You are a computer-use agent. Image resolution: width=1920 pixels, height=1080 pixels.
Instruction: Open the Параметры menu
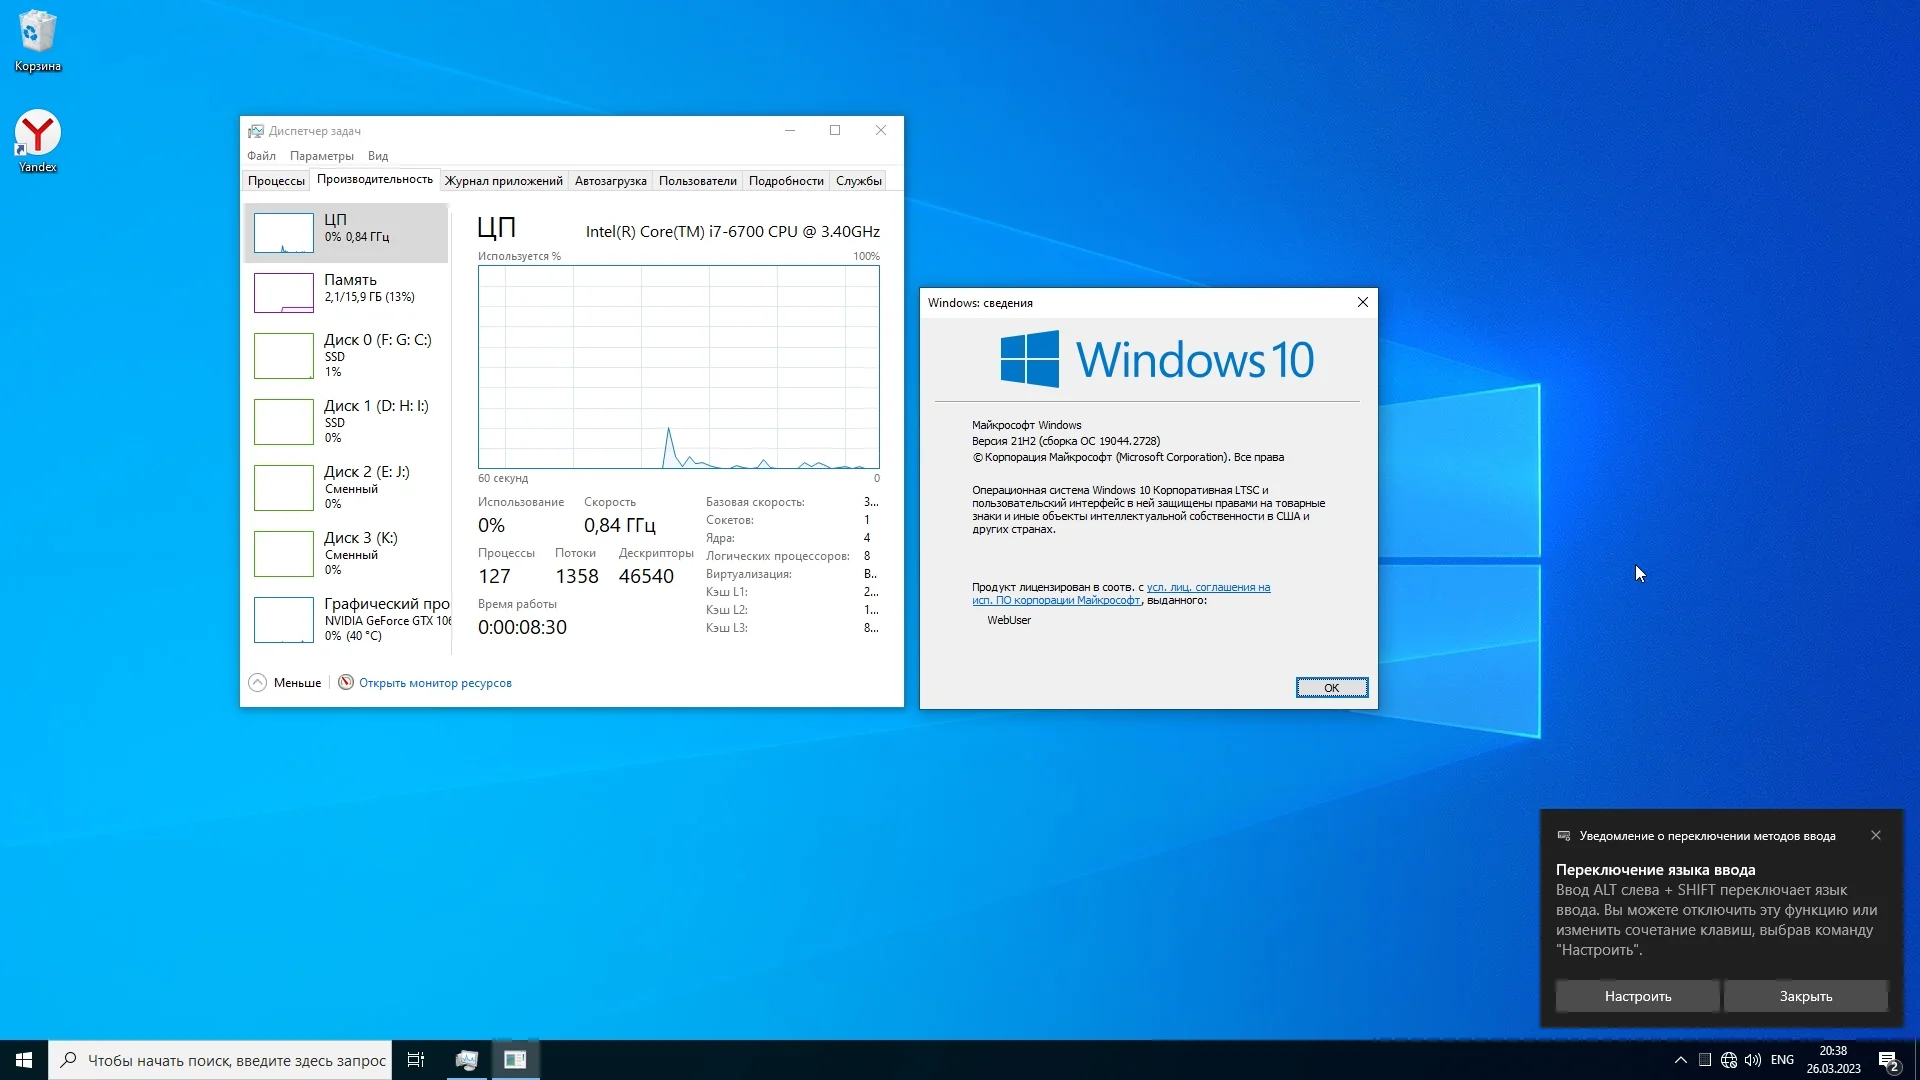(x=321, y=156)
